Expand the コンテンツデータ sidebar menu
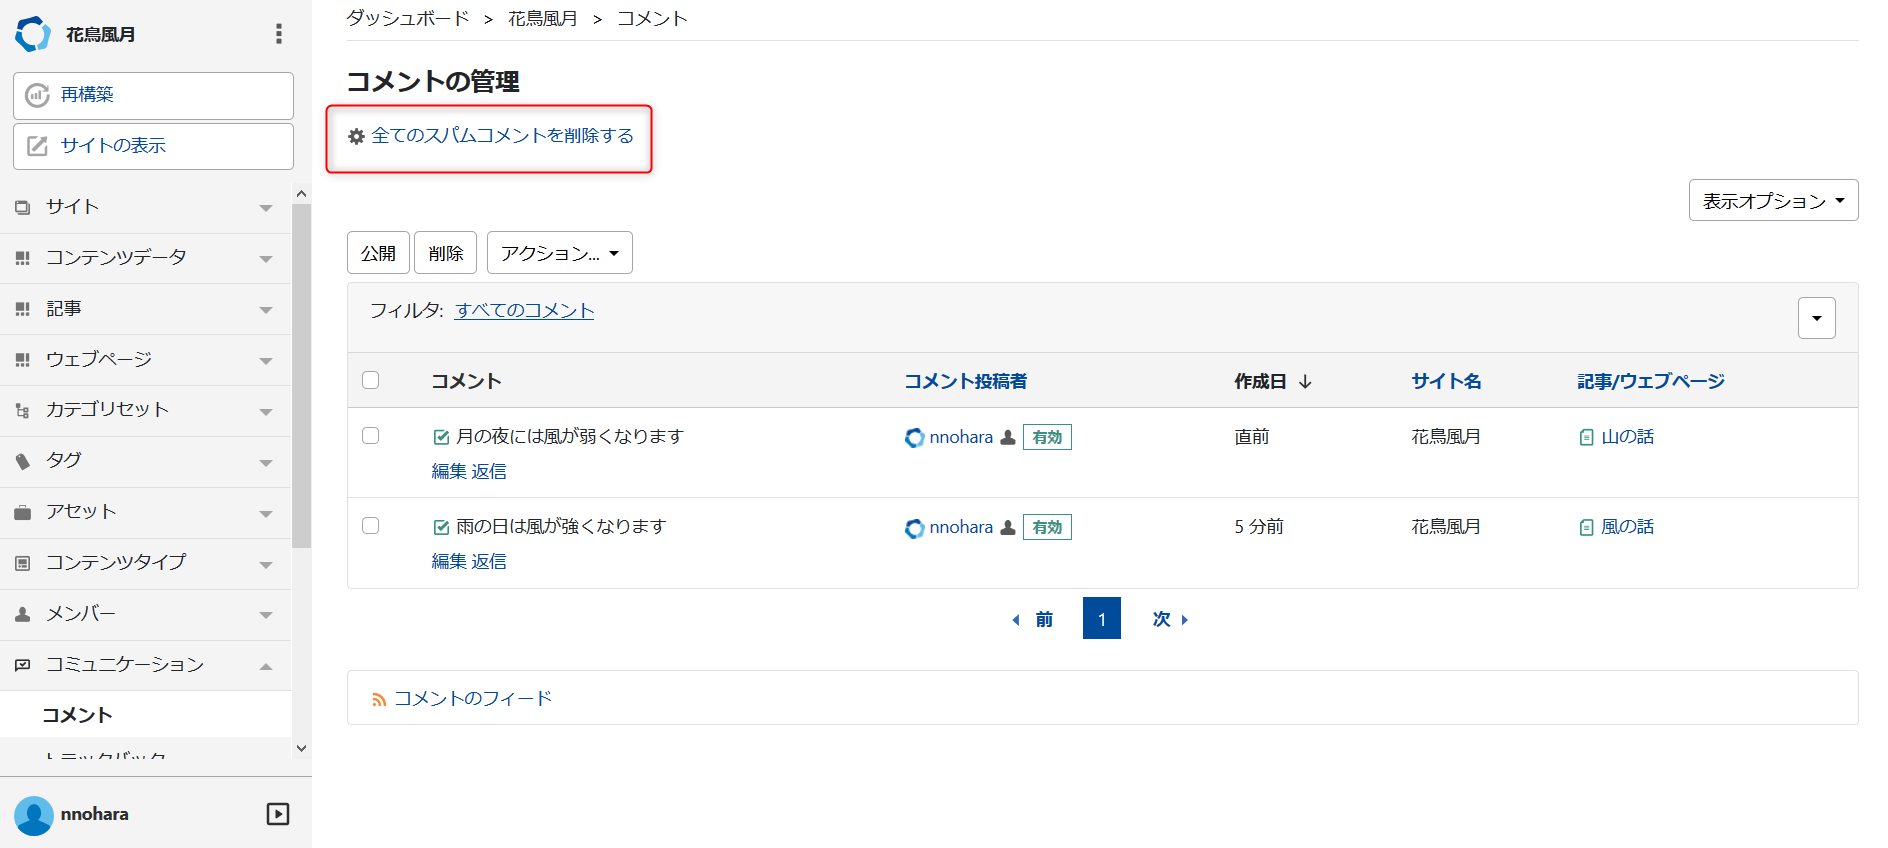1888x848 pixels. (266, 259)
